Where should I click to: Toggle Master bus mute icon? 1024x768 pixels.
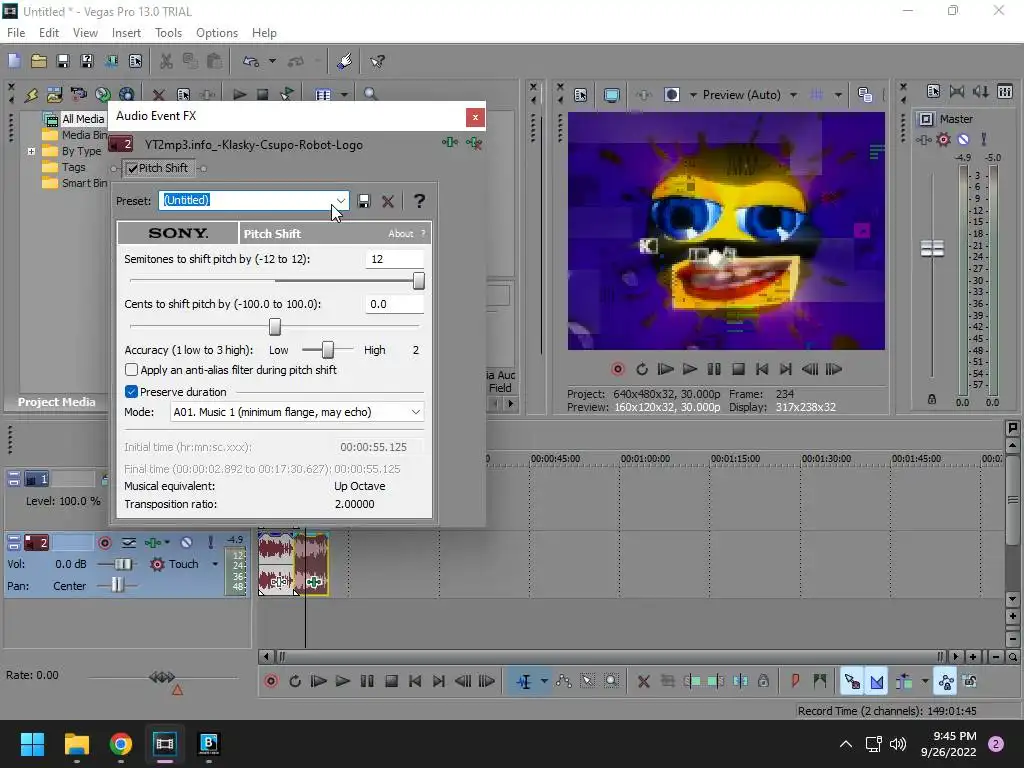(963, 139)
